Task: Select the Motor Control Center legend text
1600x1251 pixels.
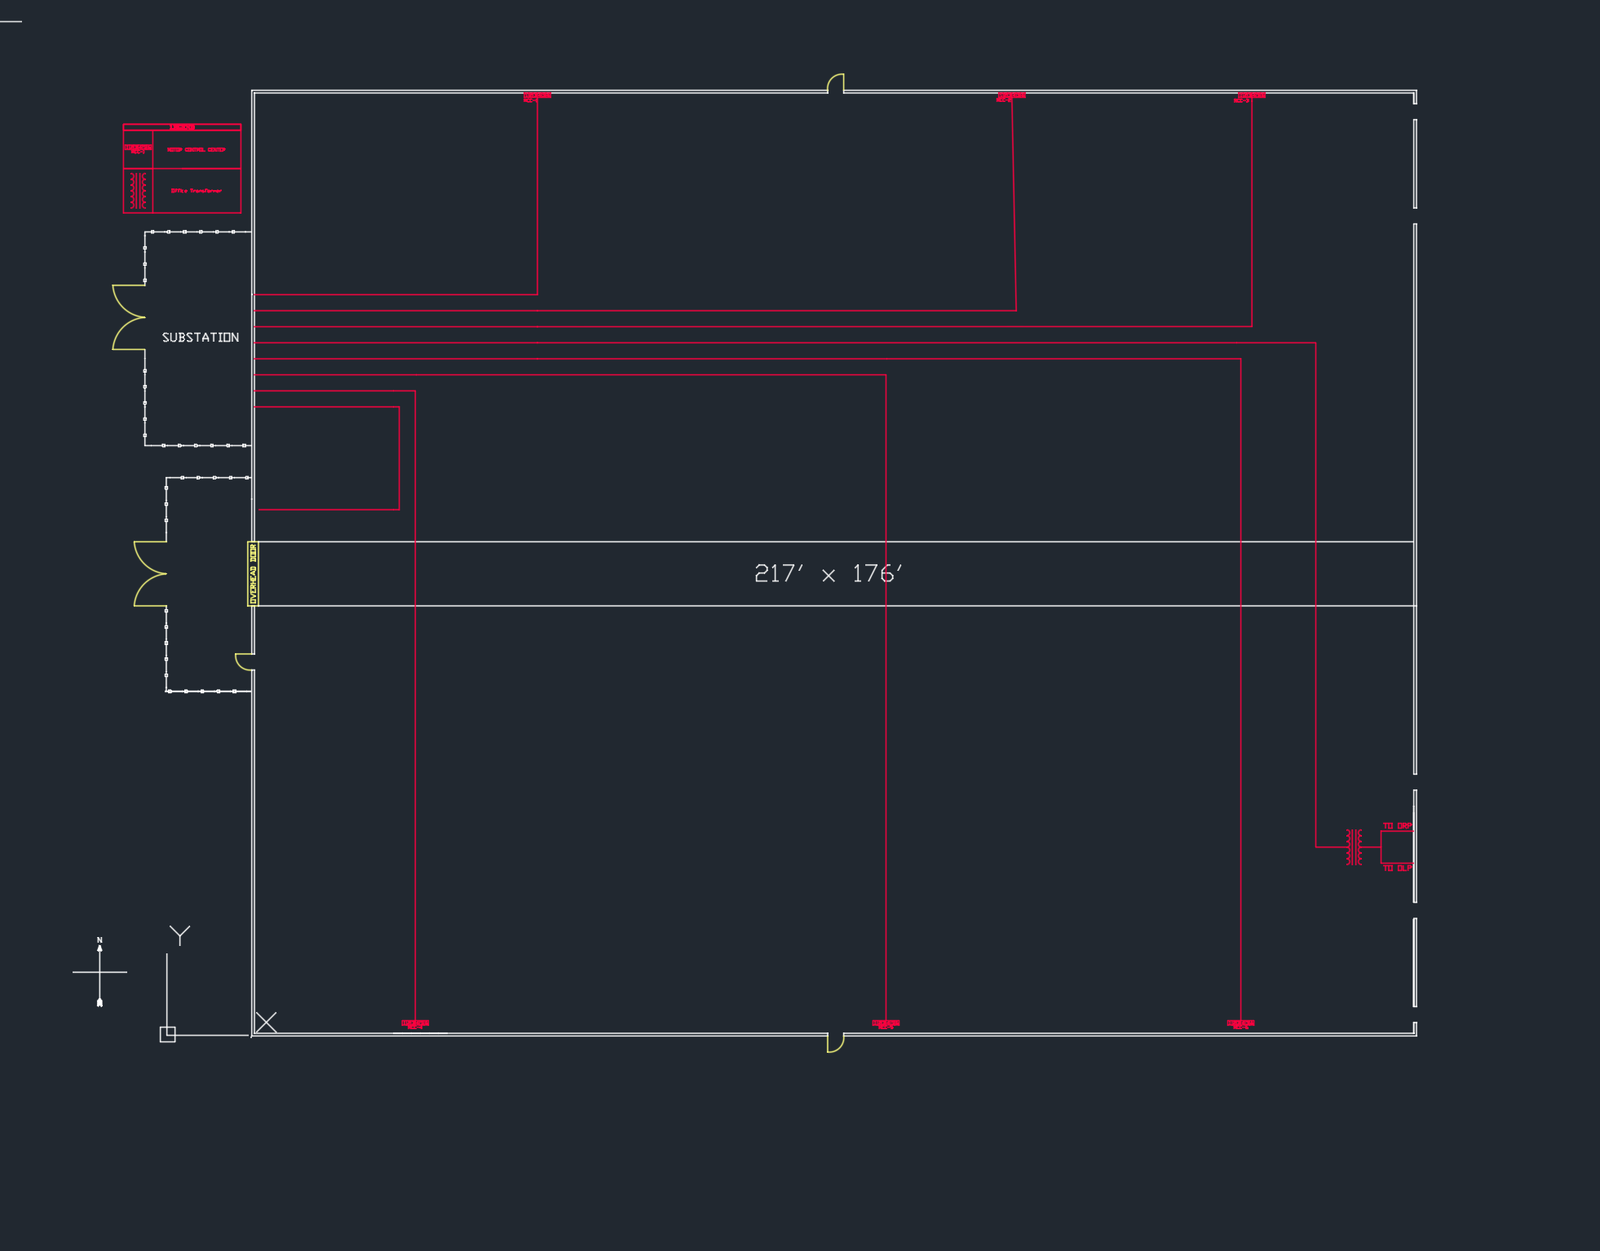Action: 196,150
